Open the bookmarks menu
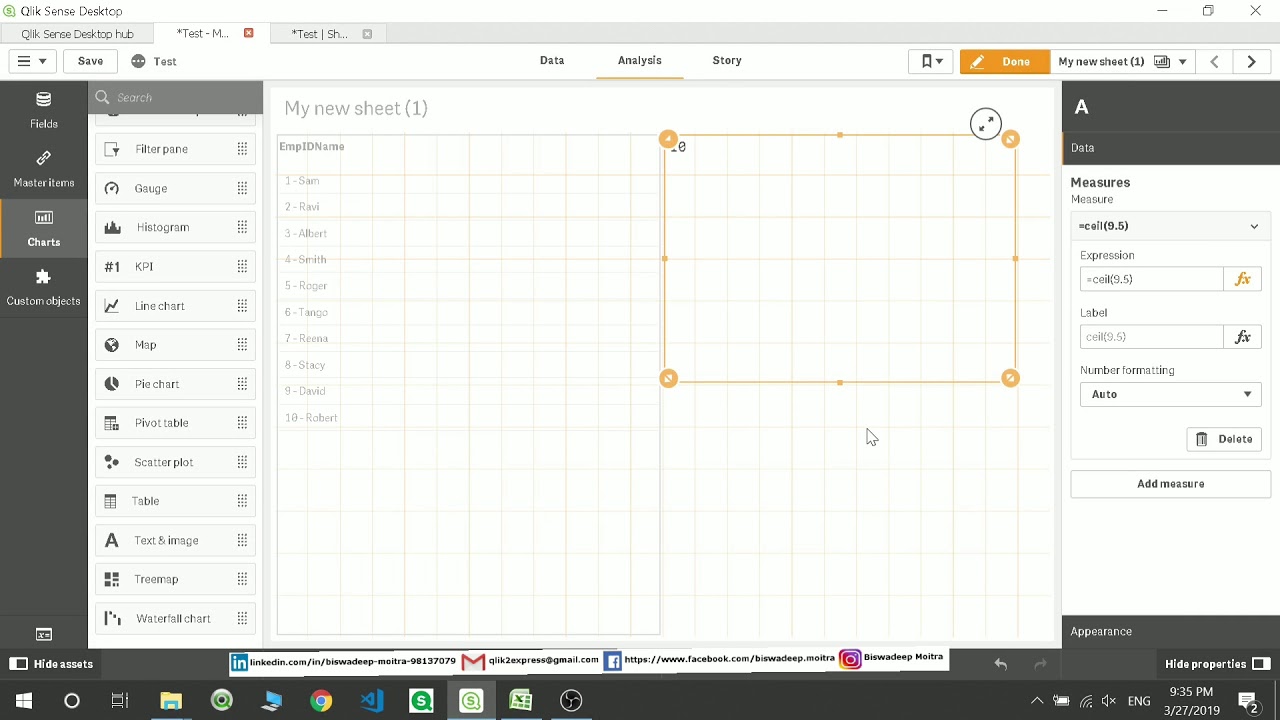 [x=932, y=61]
